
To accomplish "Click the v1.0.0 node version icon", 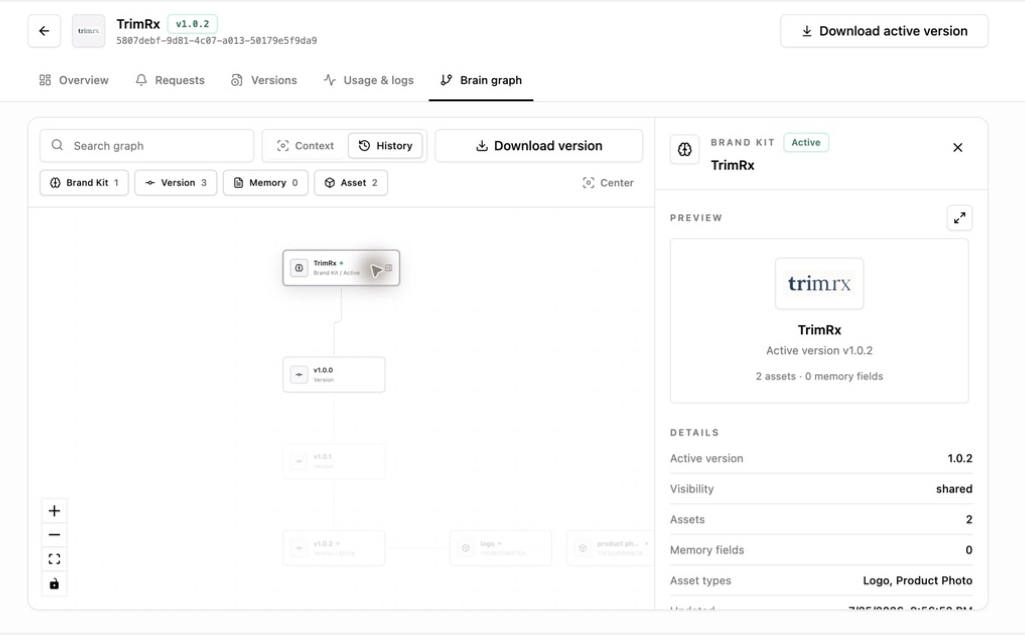I will point(299,375).
